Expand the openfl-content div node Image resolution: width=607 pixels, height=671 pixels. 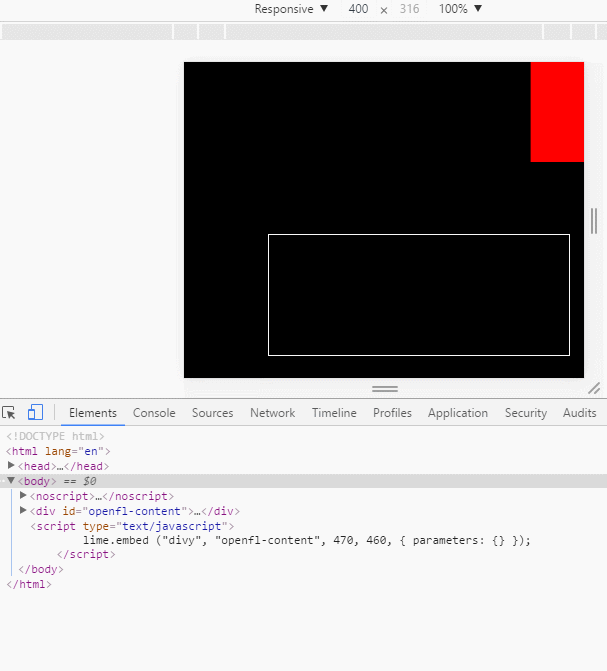(23, 510)
